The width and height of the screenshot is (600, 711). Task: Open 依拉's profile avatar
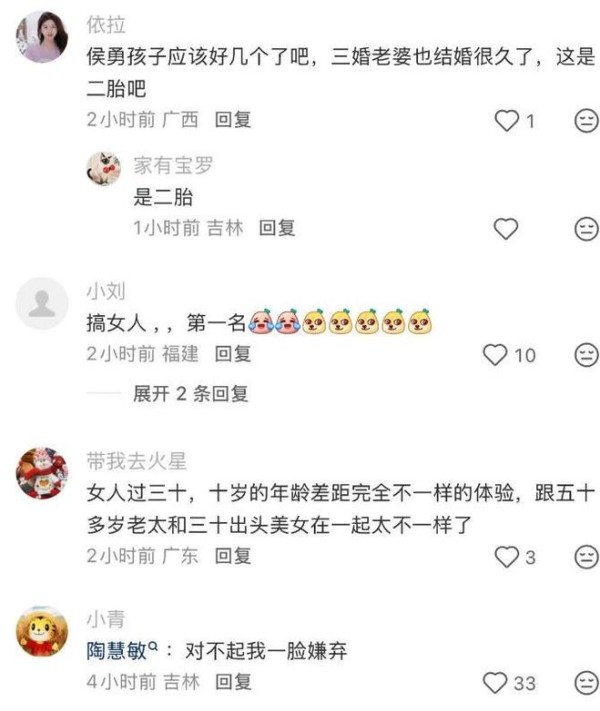click(x=42, y=36)
